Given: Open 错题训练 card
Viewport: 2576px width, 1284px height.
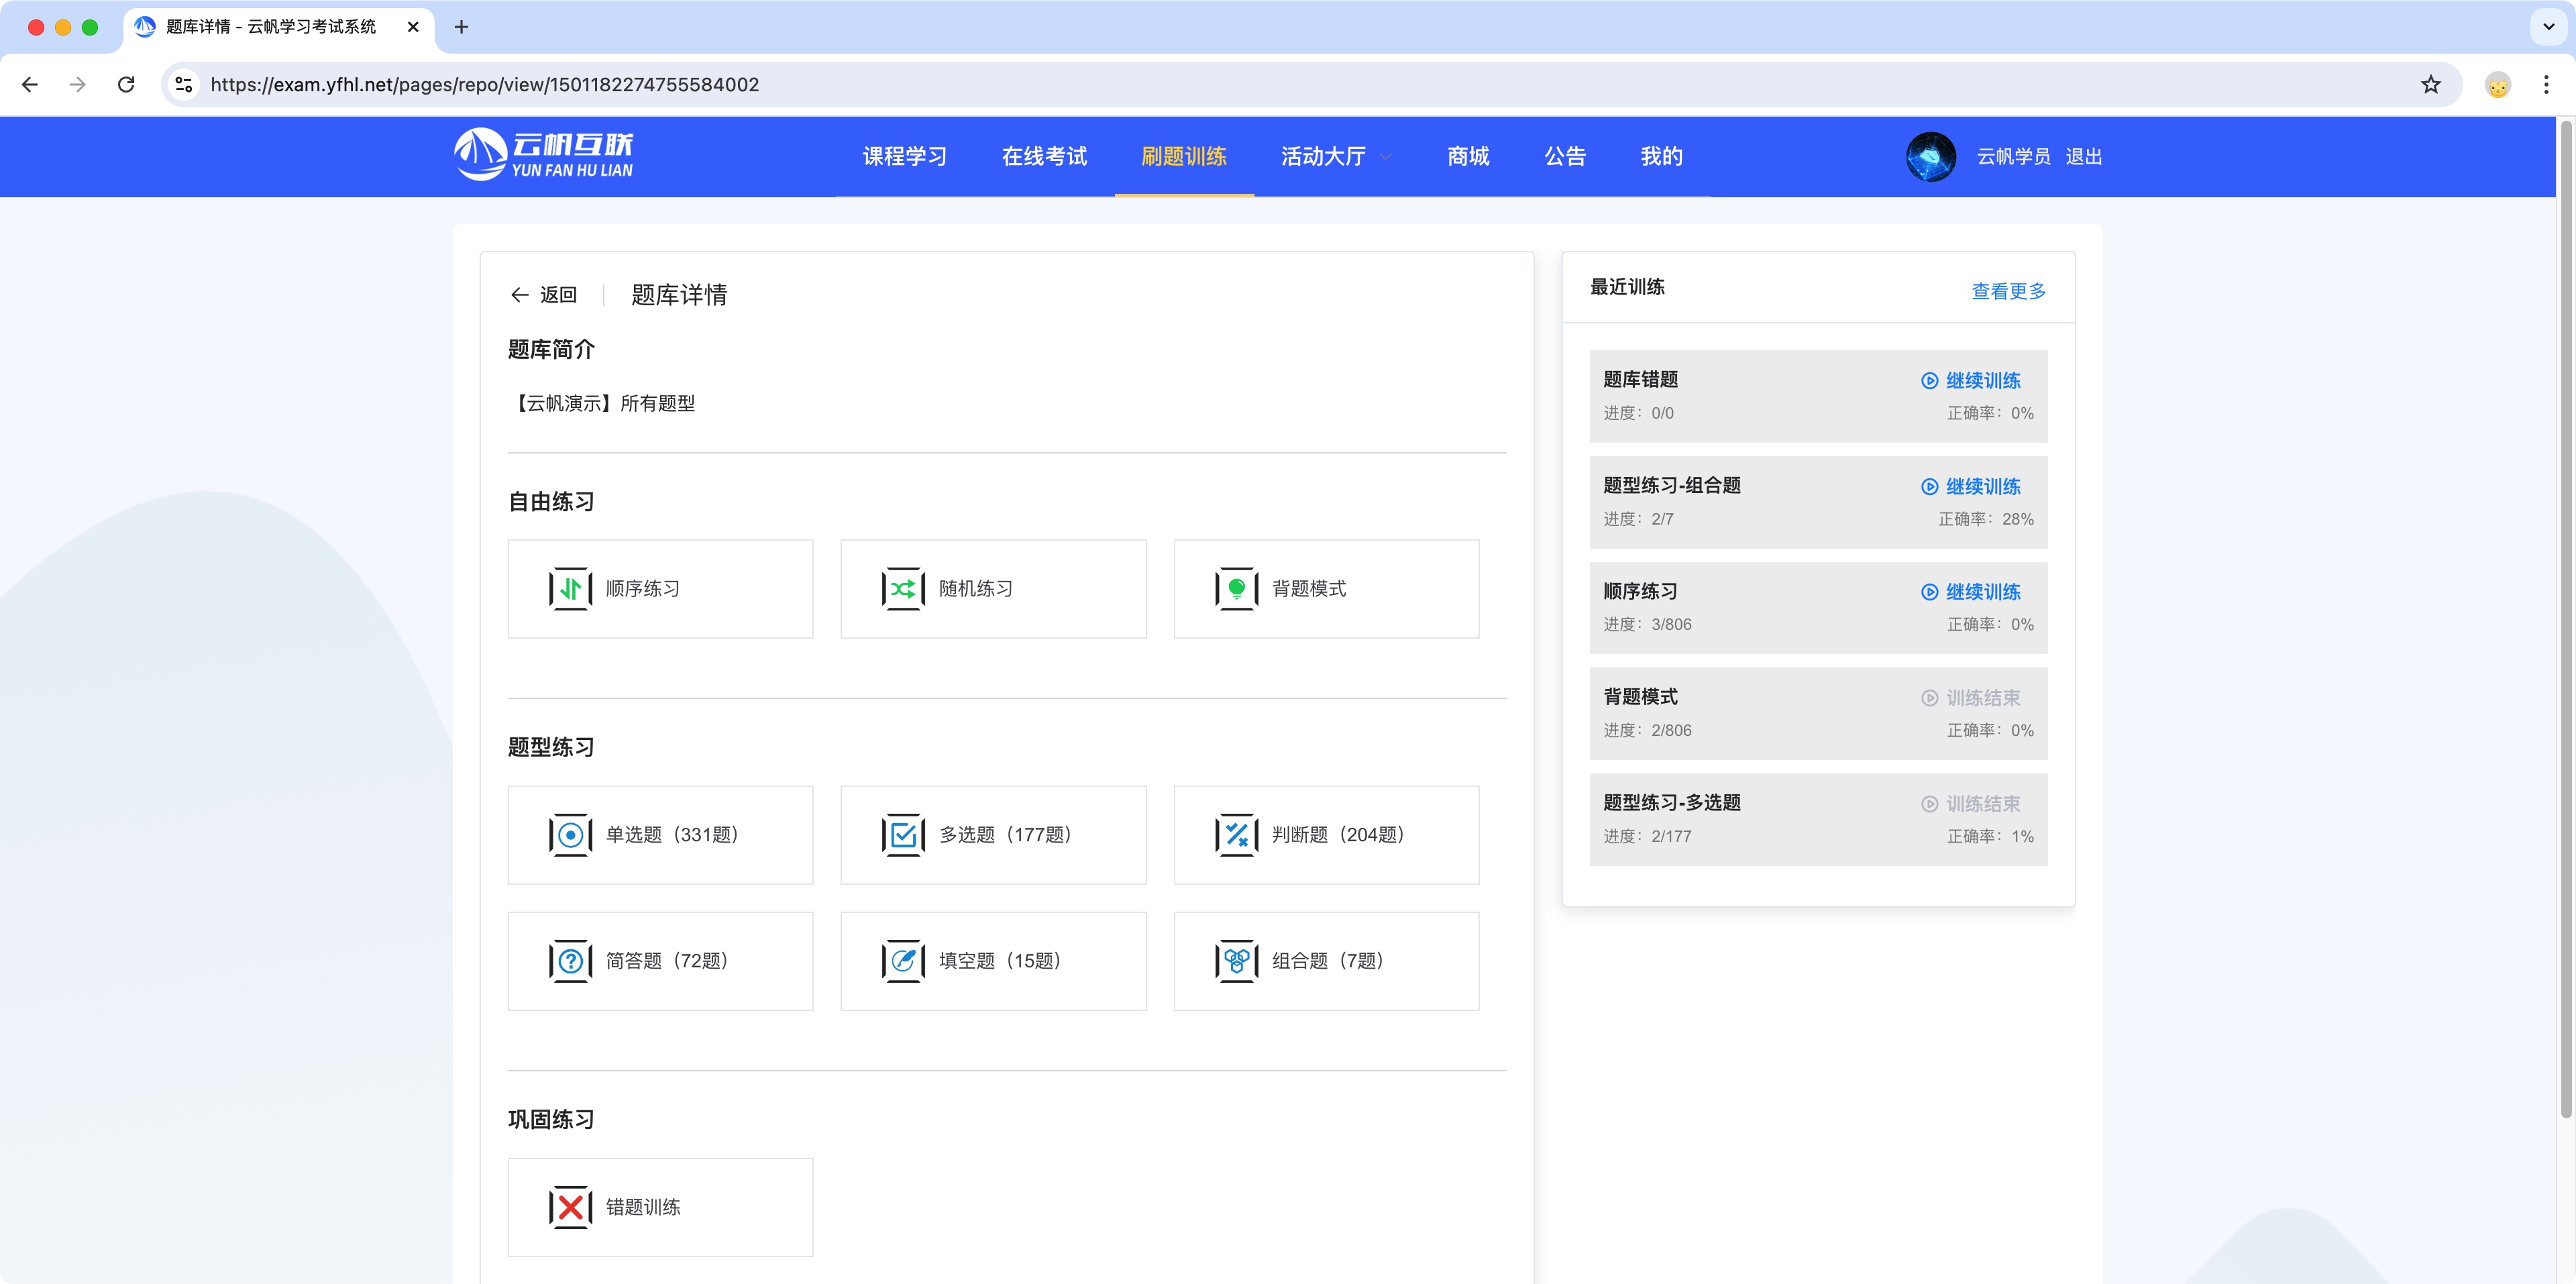Looking at the screenshot, I should pyautogui.click(x=660, y=1207).
